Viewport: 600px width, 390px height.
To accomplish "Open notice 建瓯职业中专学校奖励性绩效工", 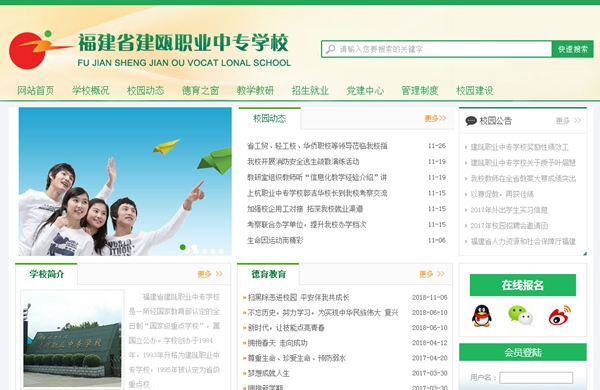I will coord(519,147).
